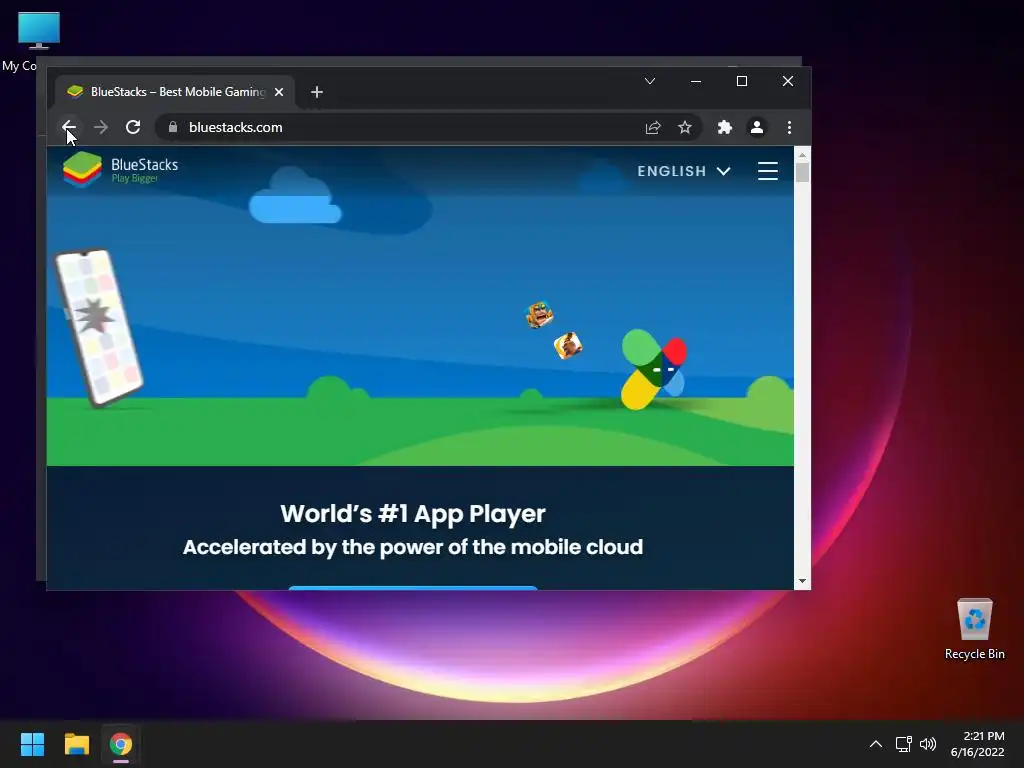This screenshot has height=768, width=1024.
Task: Minimize the Chrome window
Action: (696, 81)
